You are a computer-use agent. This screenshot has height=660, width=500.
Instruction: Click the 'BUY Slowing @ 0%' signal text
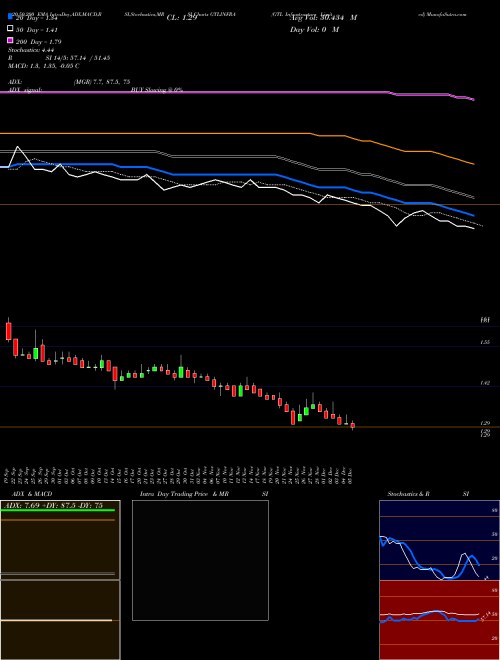click(157, 90)
